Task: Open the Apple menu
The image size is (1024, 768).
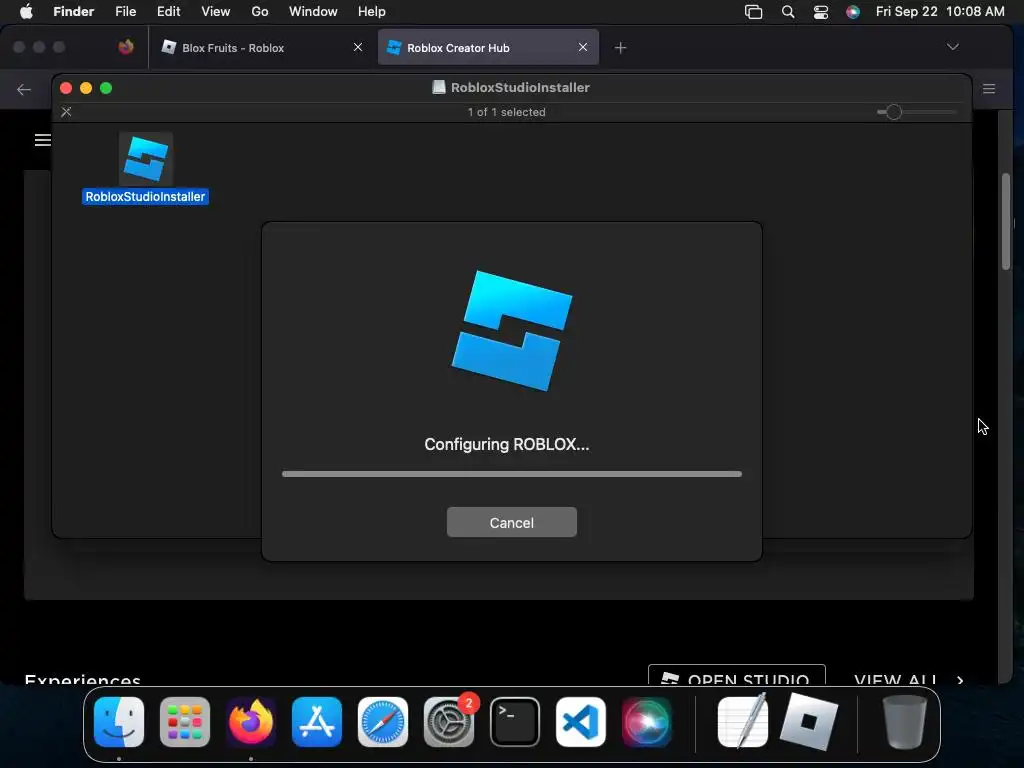Action: click(x=26, y=11)
